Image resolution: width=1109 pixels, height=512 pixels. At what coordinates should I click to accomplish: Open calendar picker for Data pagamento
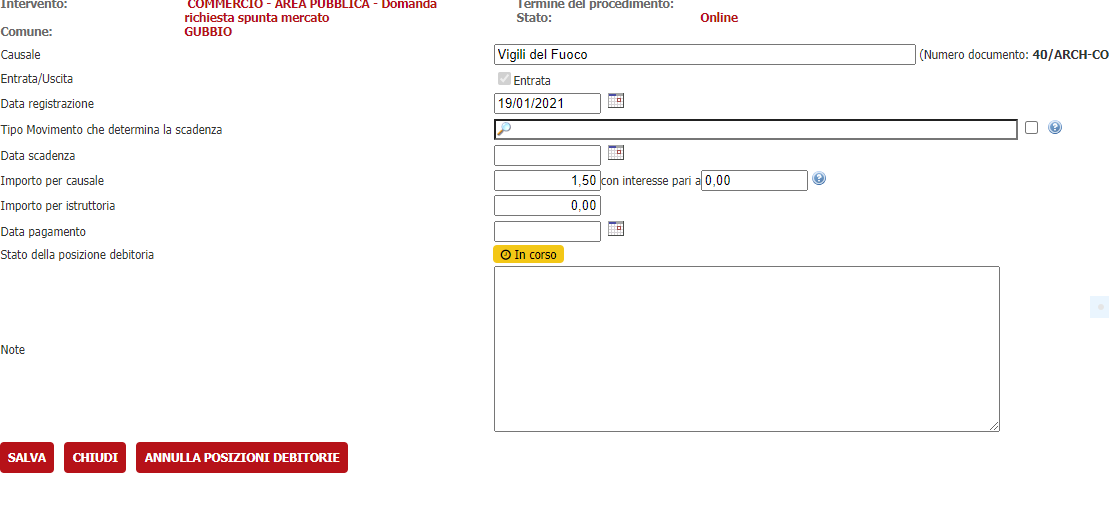(616, 229)
